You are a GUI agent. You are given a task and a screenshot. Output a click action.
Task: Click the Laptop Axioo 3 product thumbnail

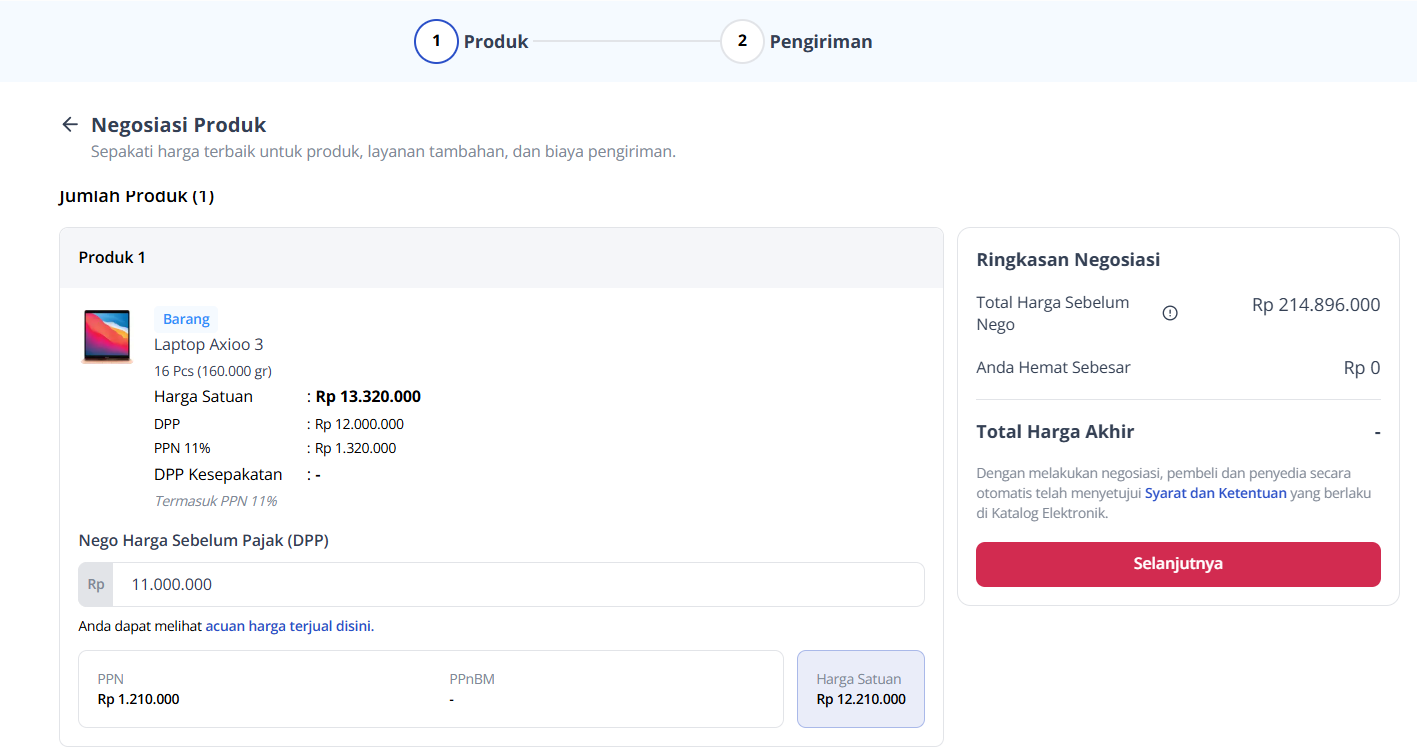click(106, 336)
